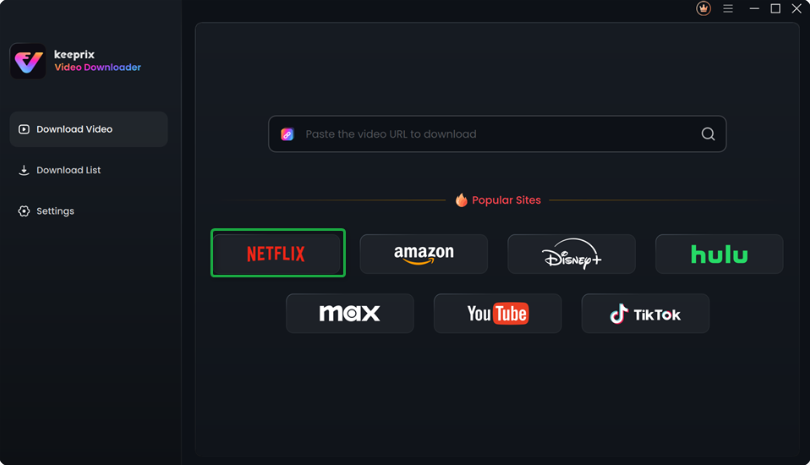Maximize the keeprix window
Viewport: 810px width, 465px height.
pos(775,8)
